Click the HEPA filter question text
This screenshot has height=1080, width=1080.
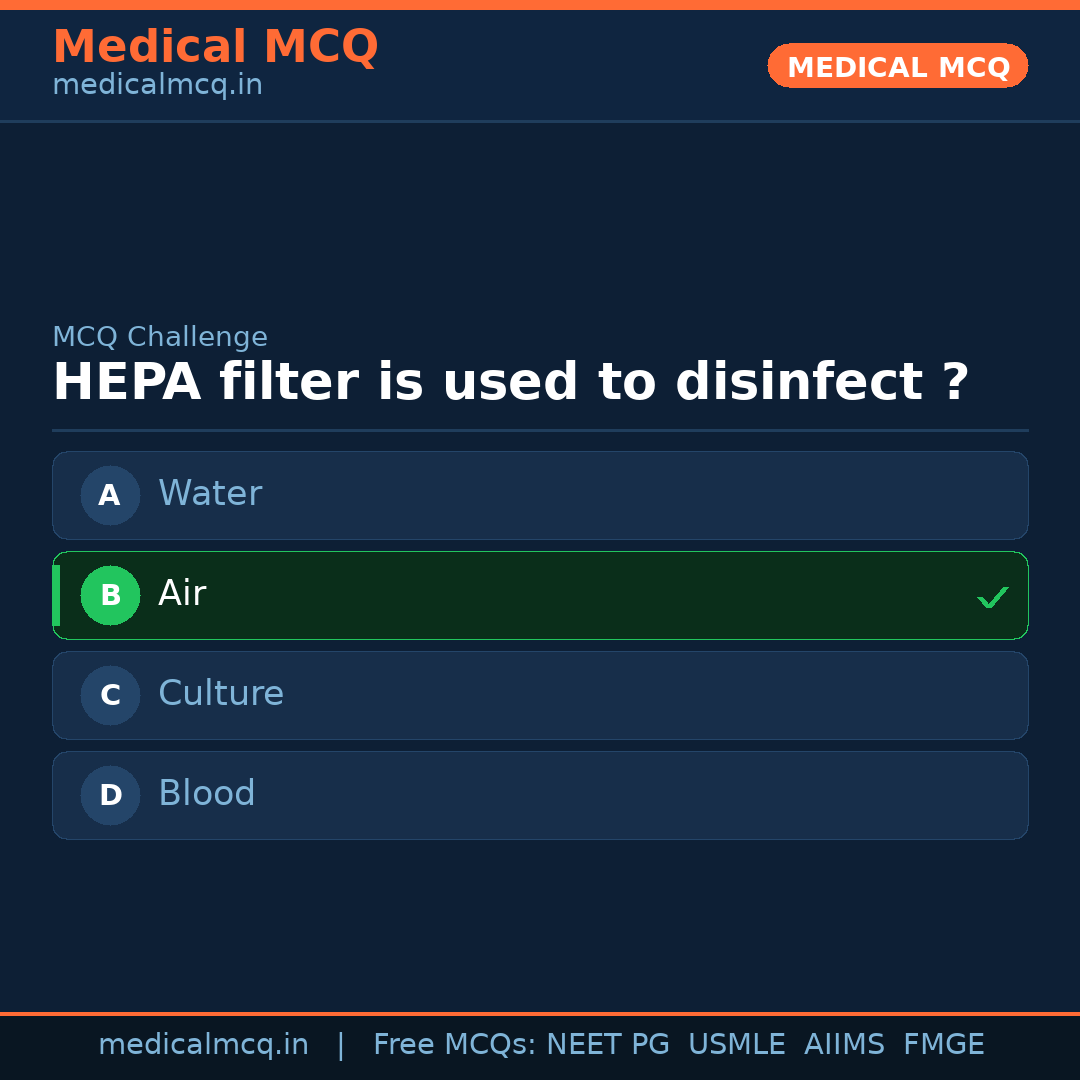tap(510, 383)
